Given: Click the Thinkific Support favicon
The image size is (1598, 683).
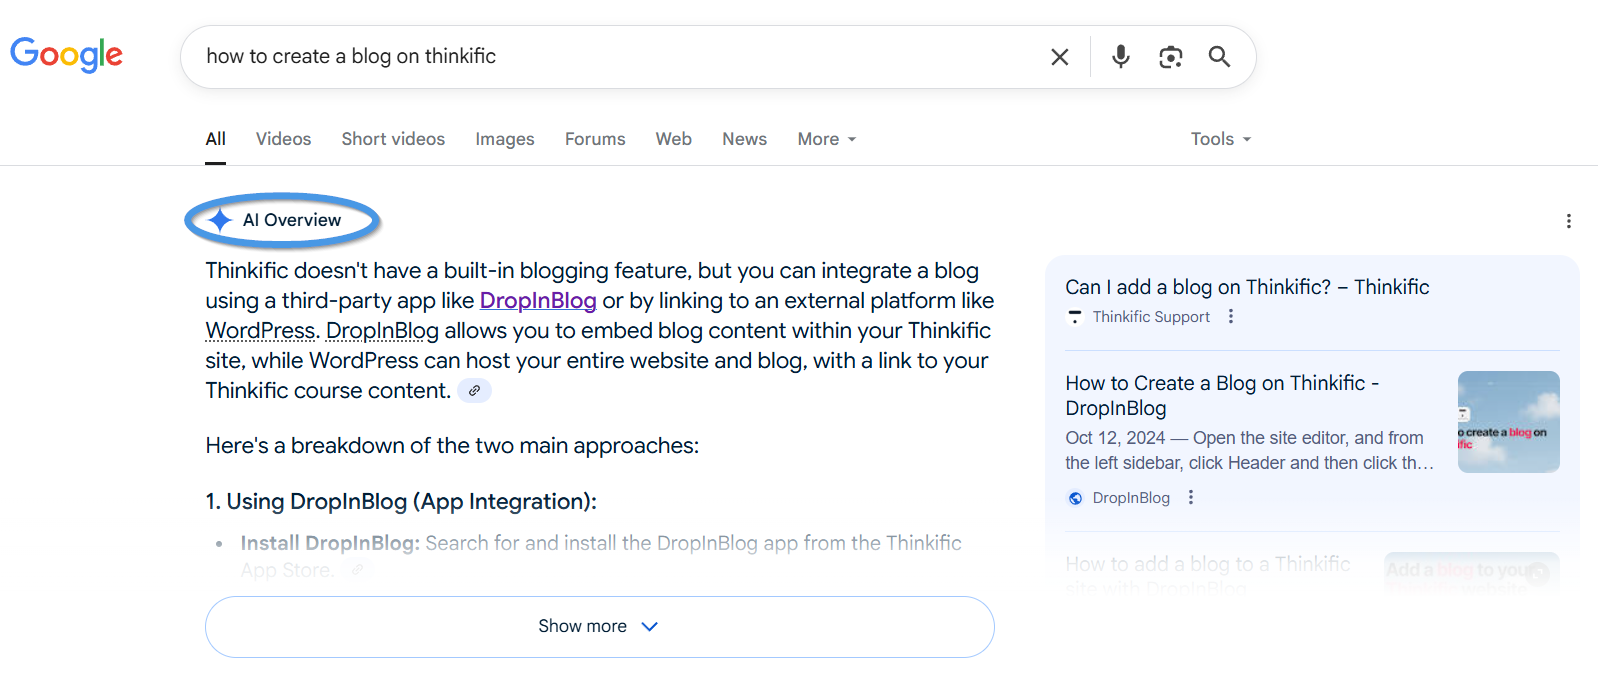Looking at the screenshot, I should [1075, 317].
